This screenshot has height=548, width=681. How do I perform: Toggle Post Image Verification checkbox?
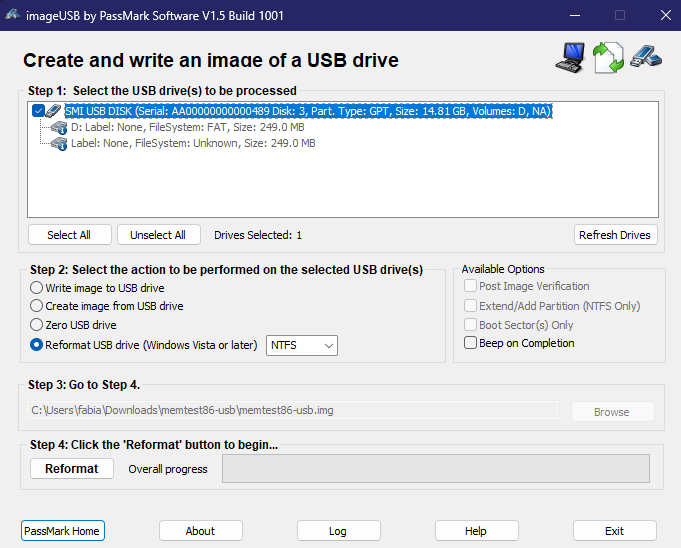pos(470,286)
